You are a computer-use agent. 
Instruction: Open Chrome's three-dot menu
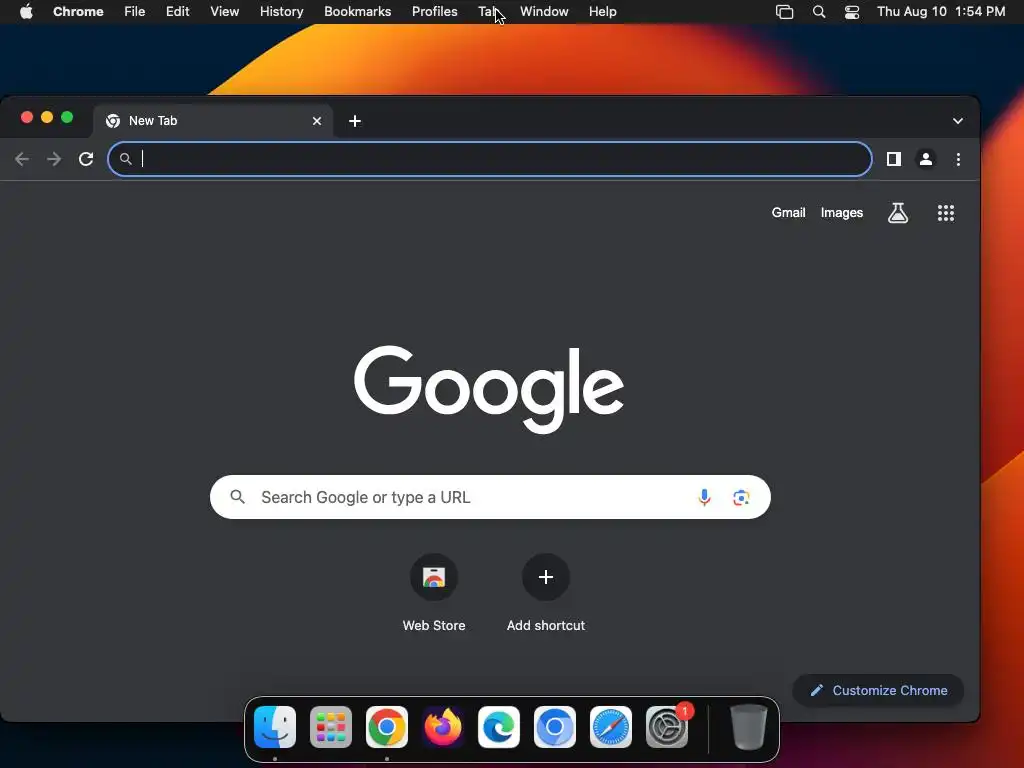[x=958, y=159]
